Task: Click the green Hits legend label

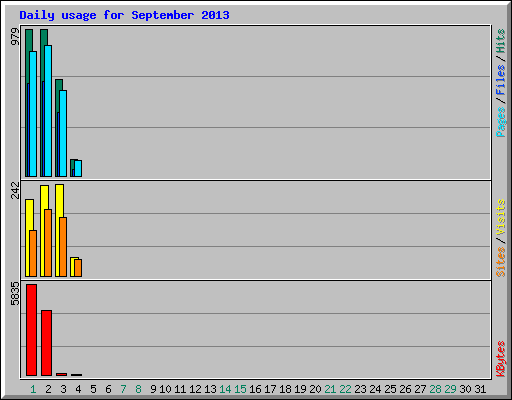Action: click(500, 41)
